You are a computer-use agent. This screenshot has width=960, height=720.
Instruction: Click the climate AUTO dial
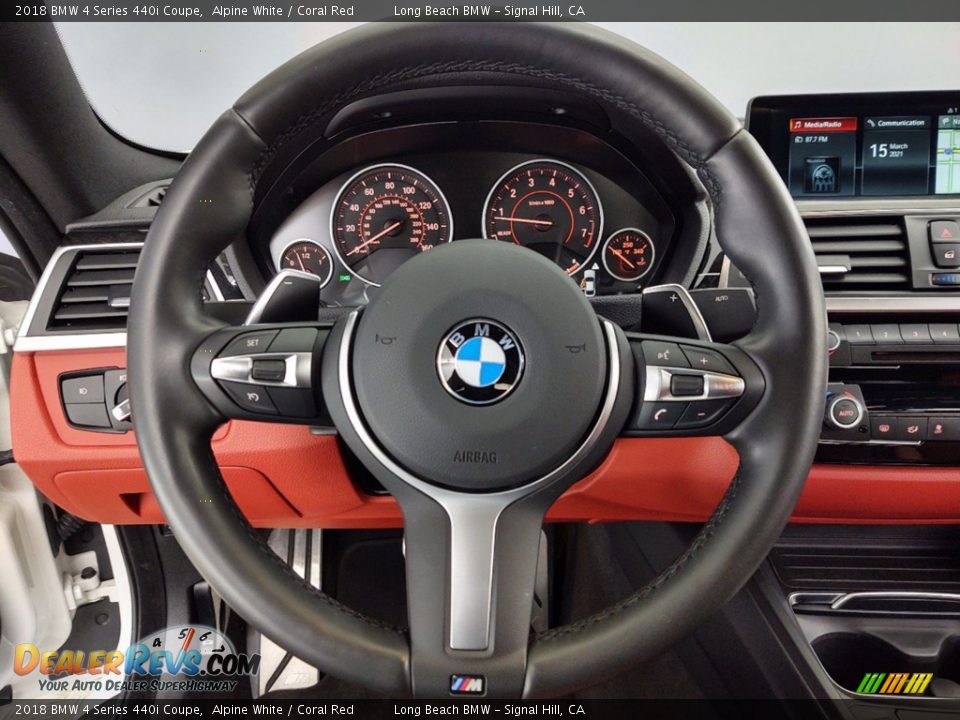pos(845,412)
